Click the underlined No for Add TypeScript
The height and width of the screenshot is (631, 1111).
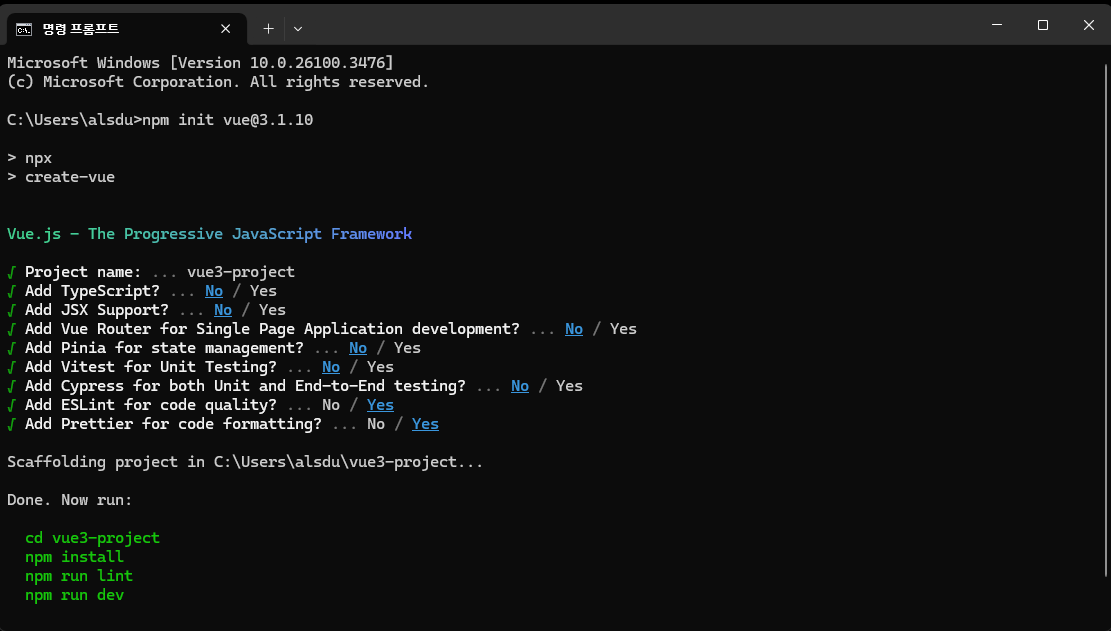pos(214,291)
